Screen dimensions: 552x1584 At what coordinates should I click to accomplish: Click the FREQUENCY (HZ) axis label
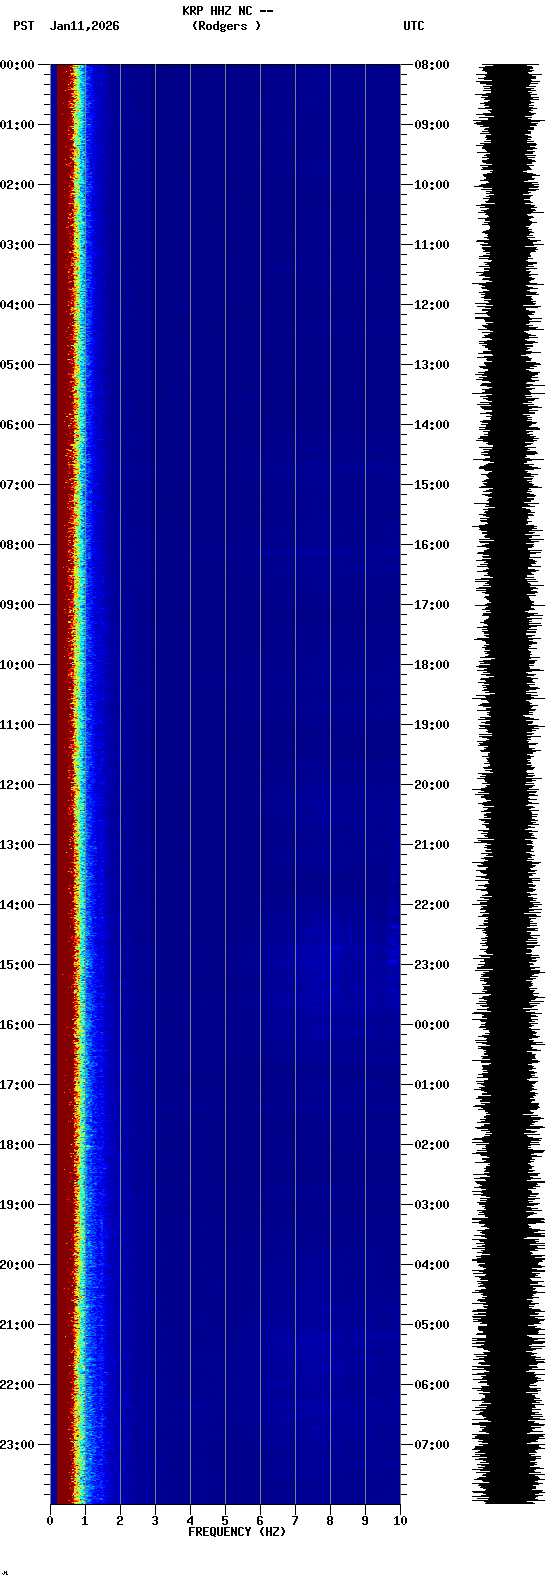tap(237, 1532)
